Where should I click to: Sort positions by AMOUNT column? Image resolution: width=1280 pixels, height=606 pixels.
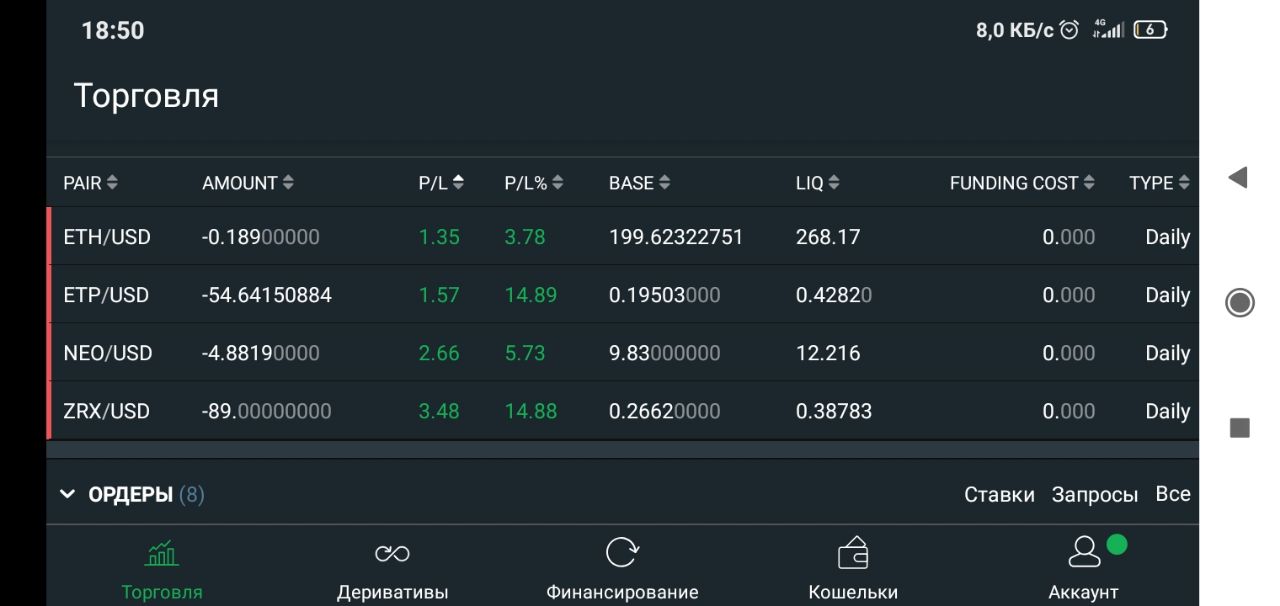point(248,183)
